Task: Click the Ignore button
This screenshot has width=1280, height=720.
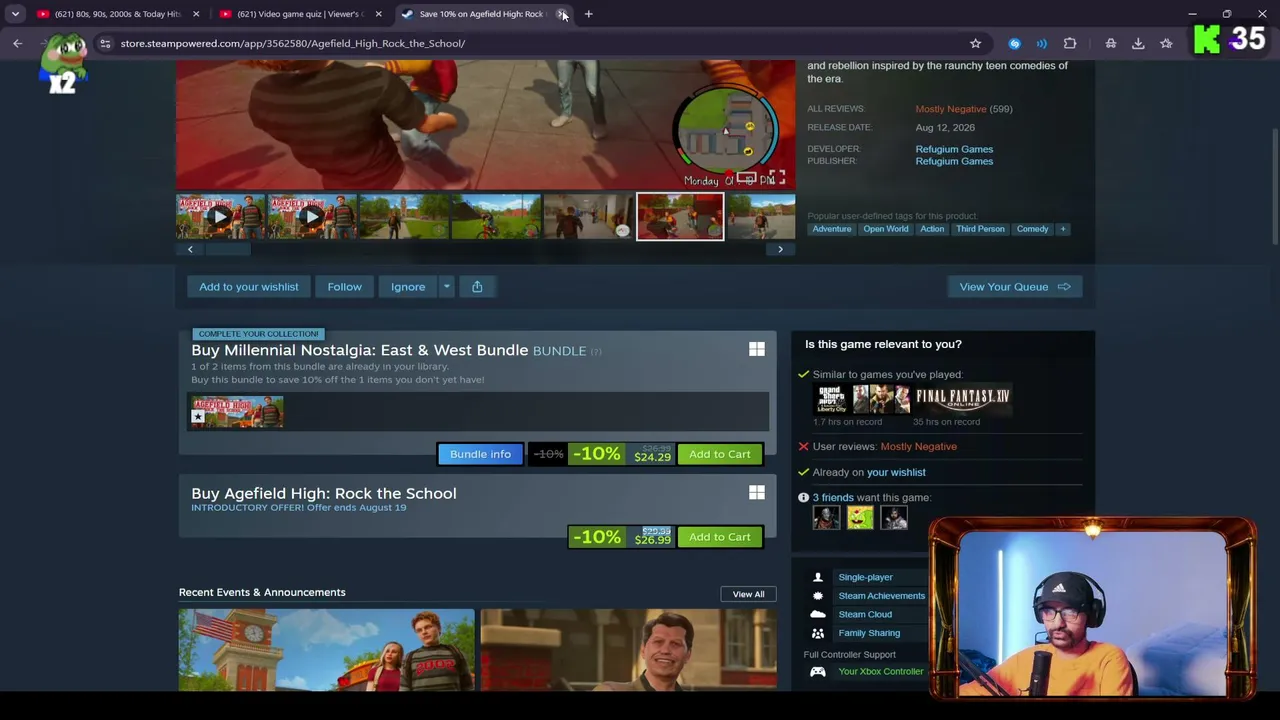Action: 408,287
